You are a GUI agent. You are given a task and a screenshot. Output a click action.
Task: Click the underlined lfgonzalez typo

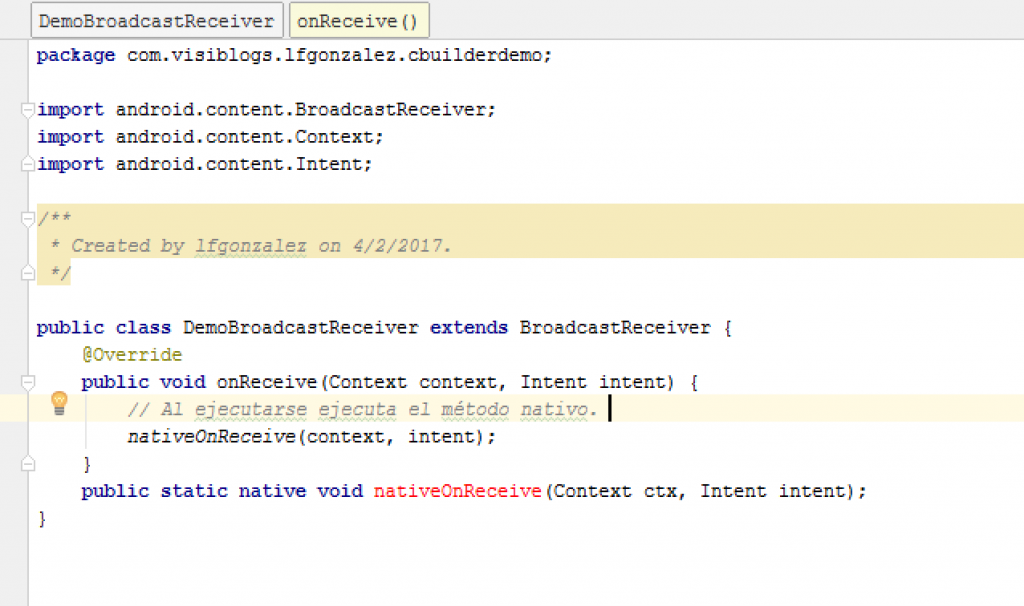point(249,245)
